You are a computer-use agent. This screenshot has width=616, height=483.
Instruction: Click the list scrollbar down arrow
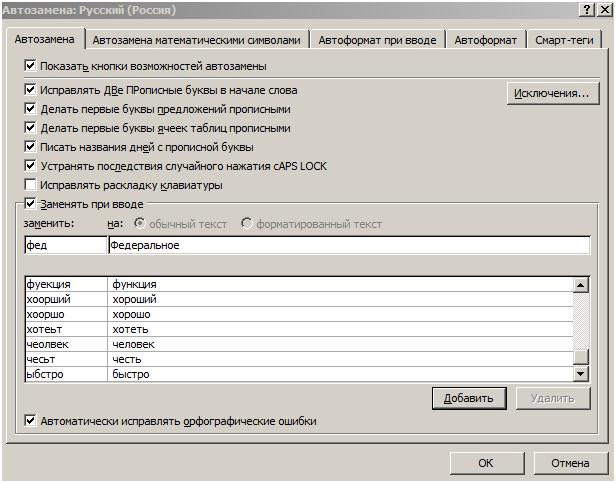581,373
